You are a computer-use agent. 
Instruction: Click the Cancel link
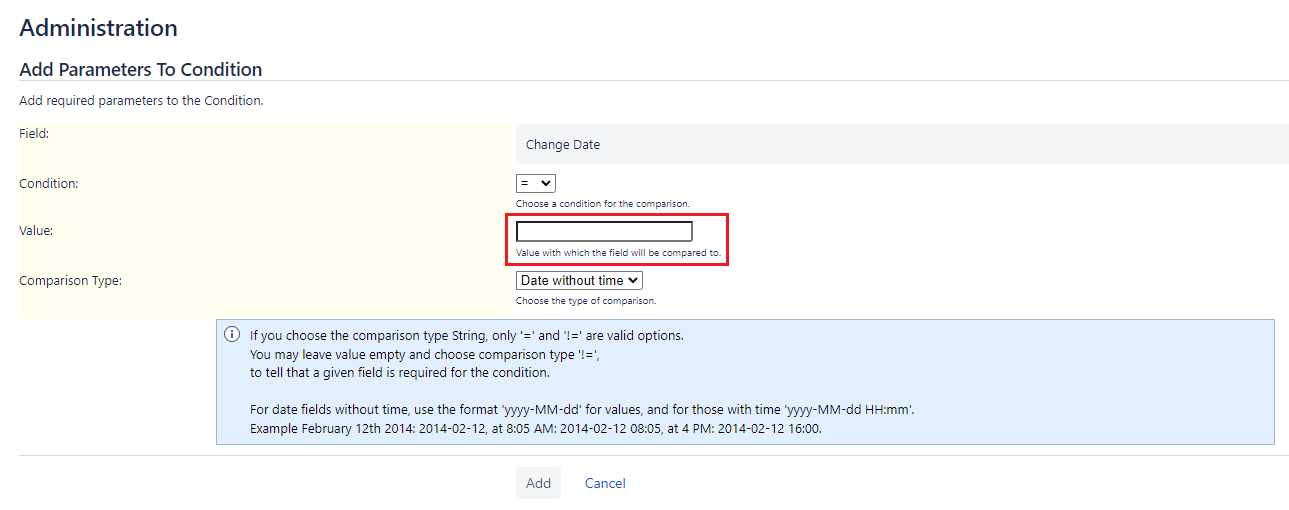pyautogui.click(x=605, y=483)
